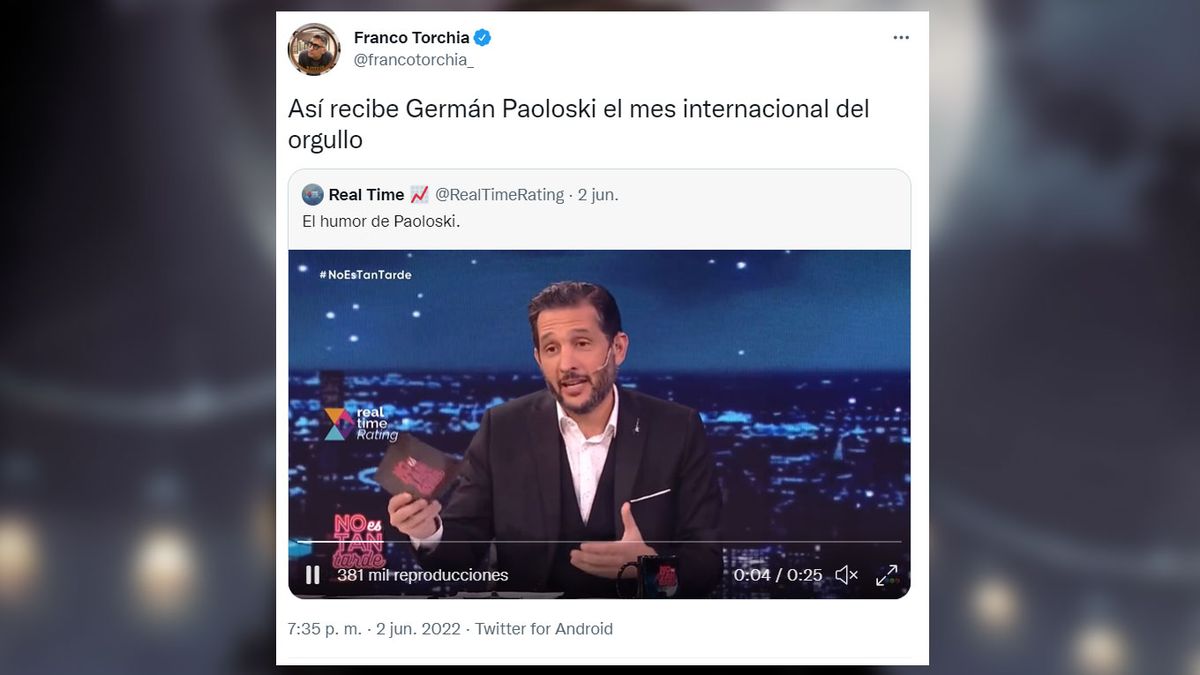Click the quoted text El humor de Paoloski

(x=381, y=222)
